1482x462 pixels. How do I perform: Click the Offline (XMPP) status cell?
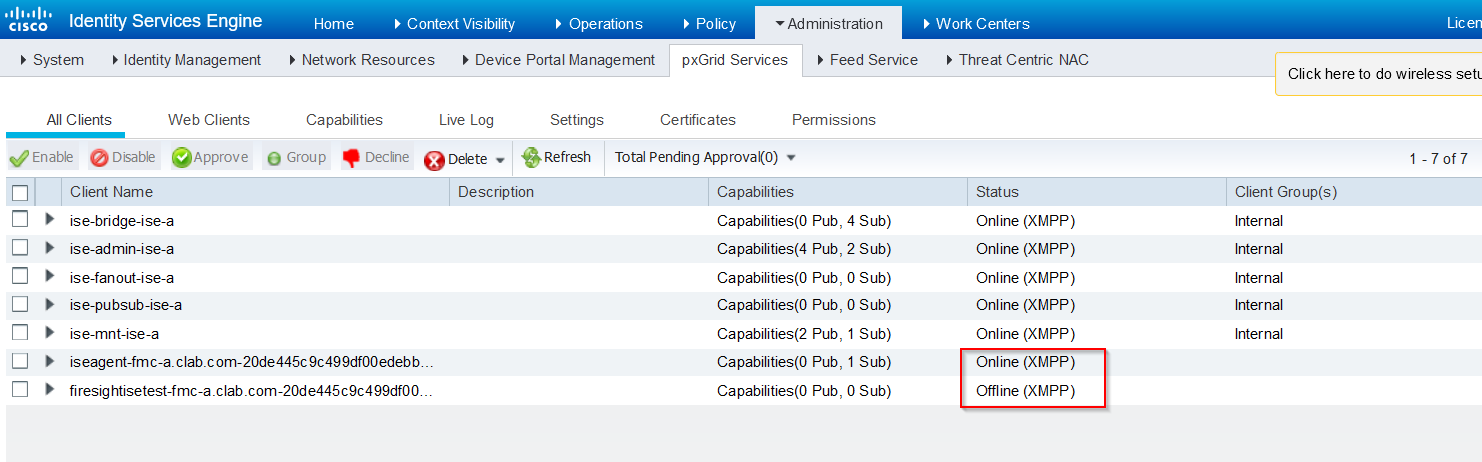coord(1025,391)
